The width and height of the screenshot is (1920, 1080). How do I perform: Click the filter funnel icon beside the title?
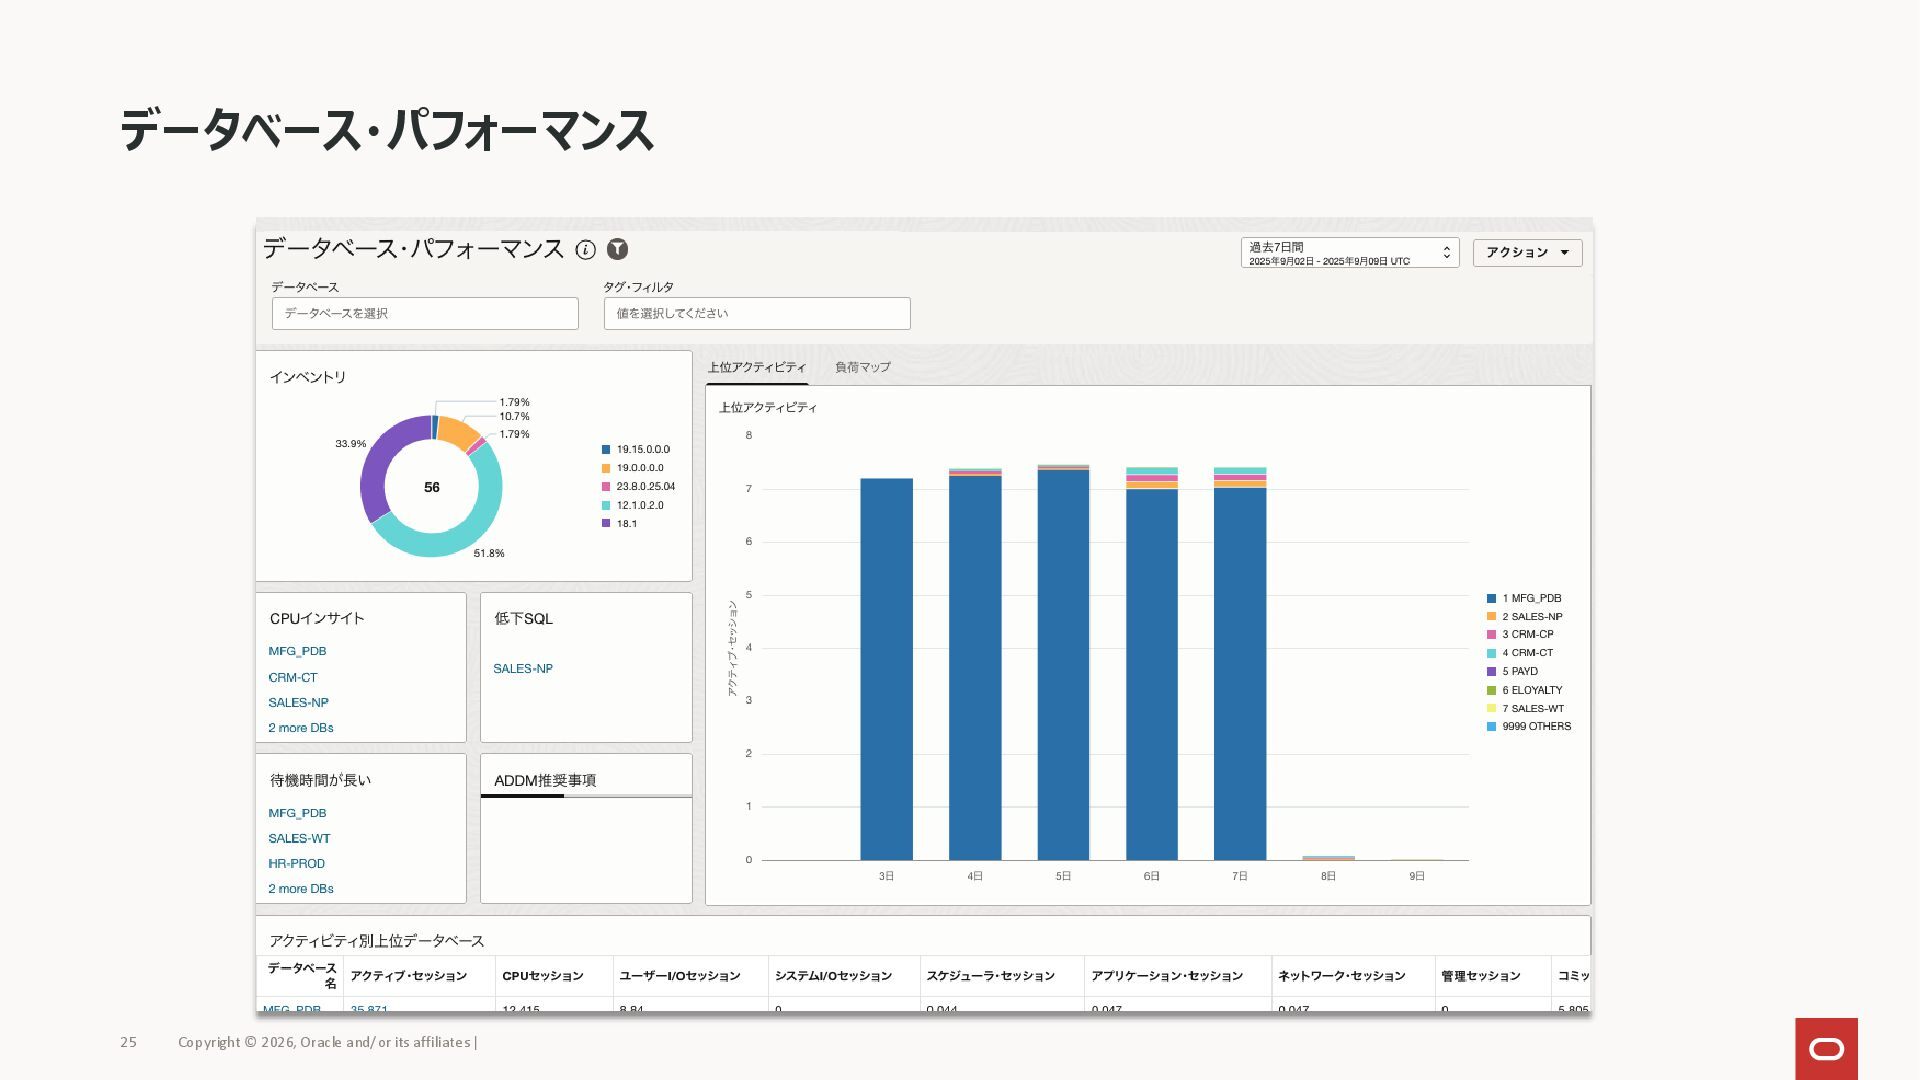tap(618, 249)
